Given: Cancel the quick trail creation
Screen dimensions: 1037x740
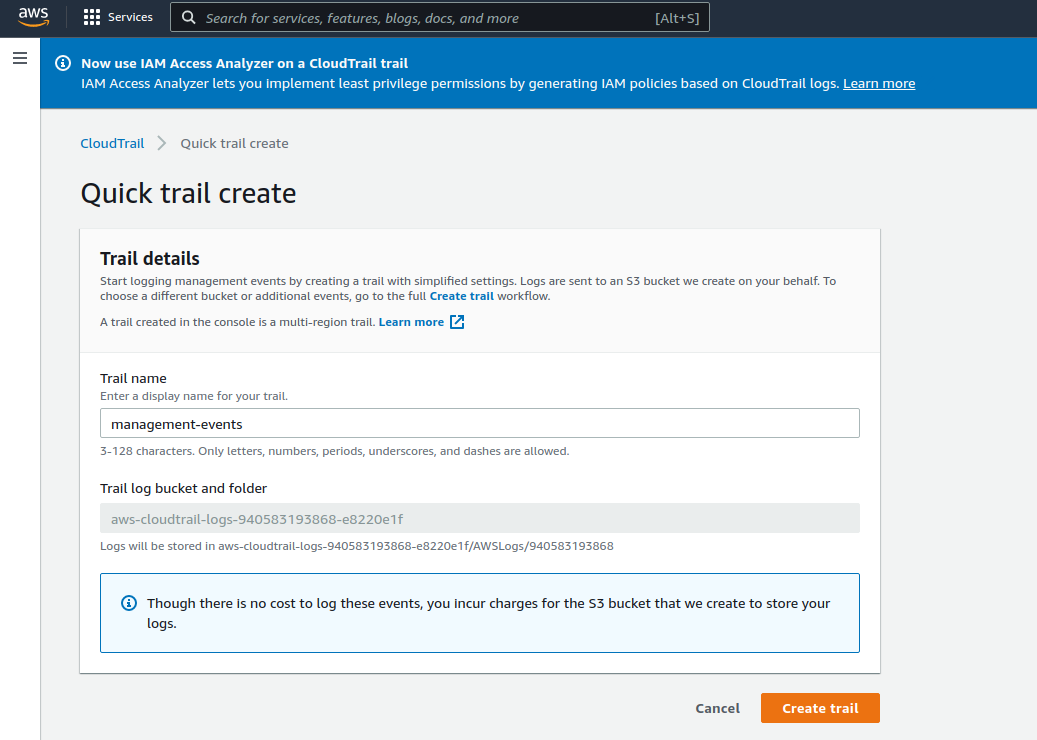Looking at the screenshot, I should (718, 708).
